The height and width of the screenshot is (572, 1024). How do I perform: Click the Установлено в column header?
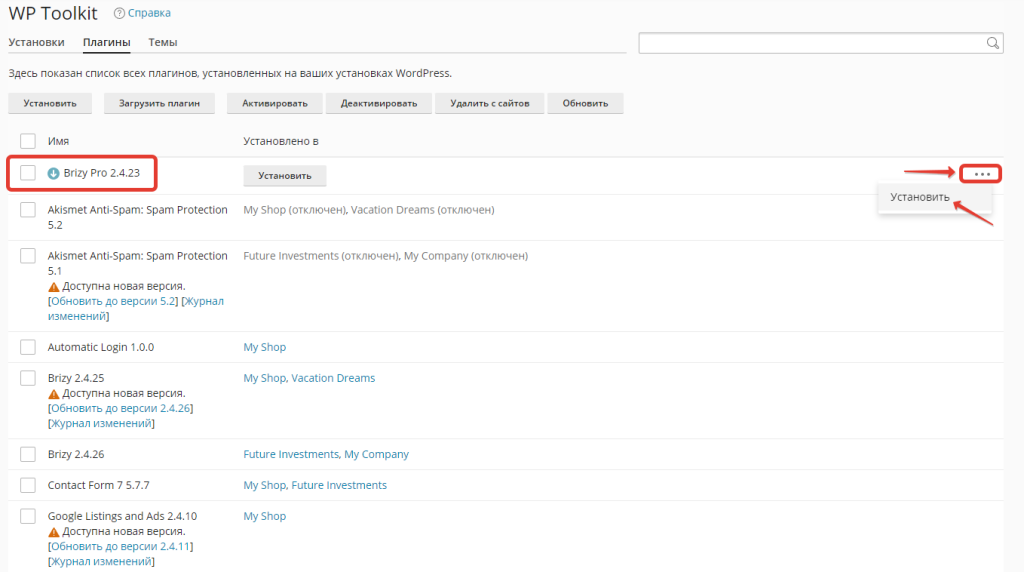(281, 141)
